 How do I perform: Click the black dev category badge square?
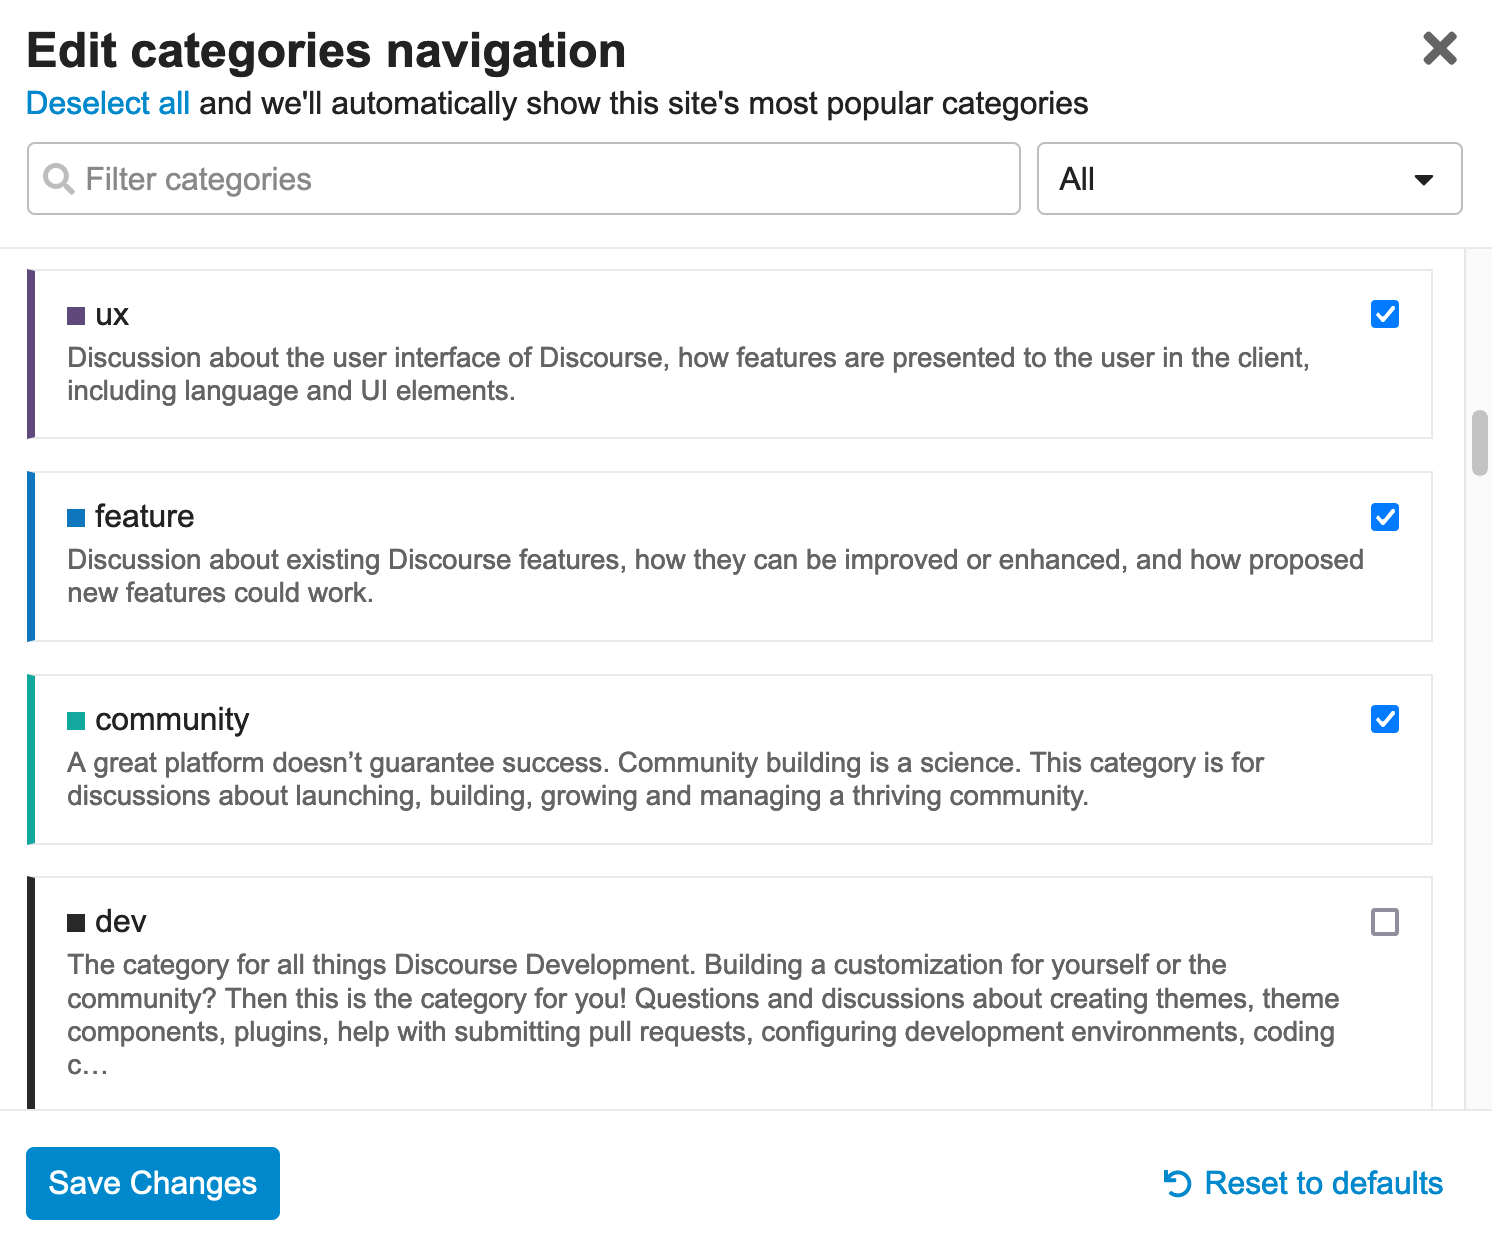76,922
